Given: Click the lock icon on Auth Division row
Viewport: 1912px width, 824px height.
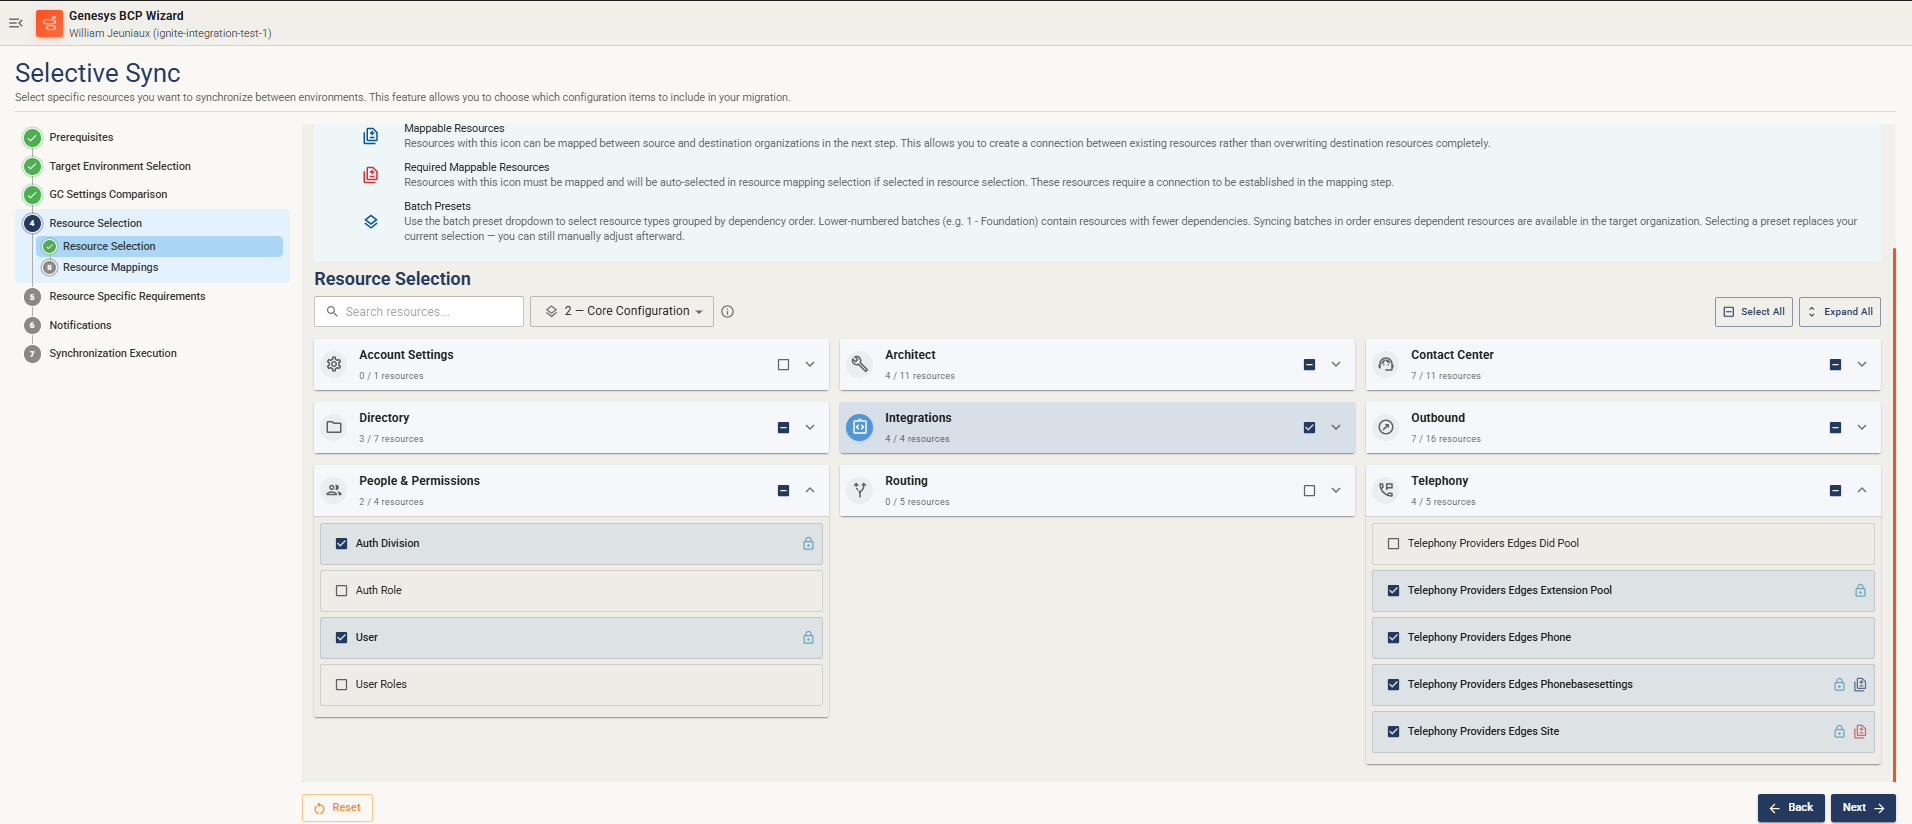Looking at the screenshot, I should 808,544.
